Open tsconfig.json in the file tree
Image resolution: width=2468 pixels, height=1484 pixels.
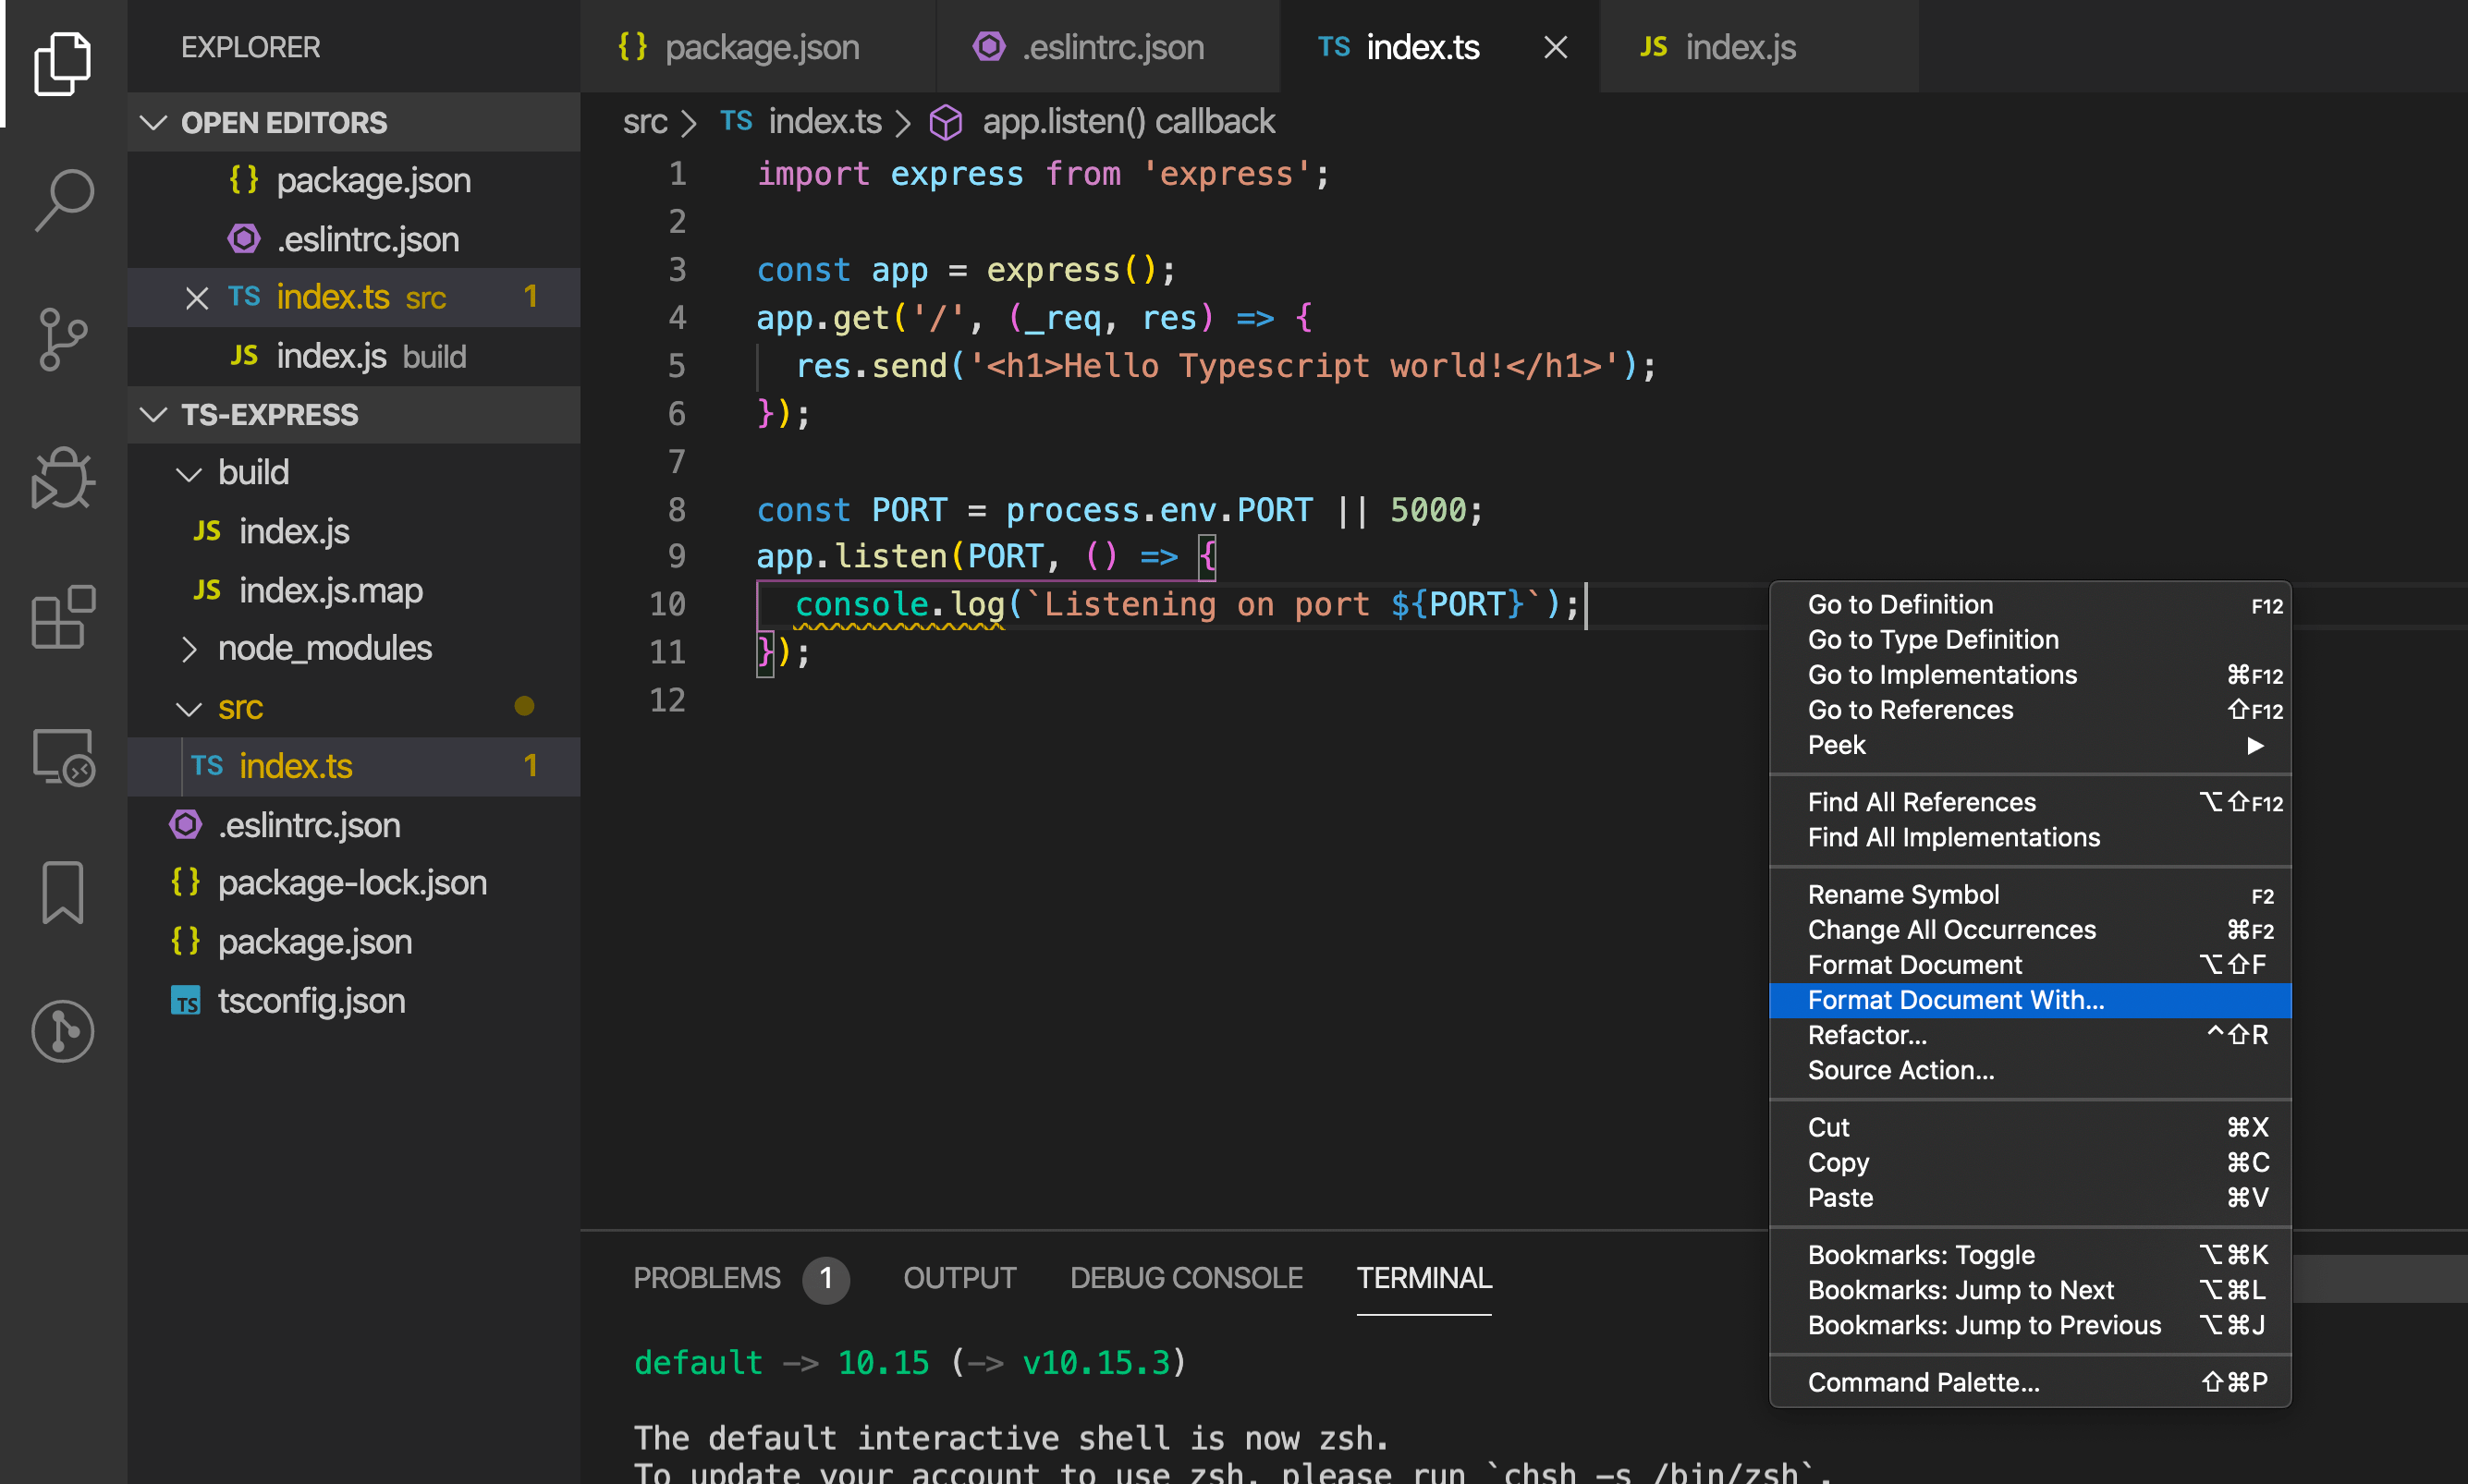pos(311,1001)
